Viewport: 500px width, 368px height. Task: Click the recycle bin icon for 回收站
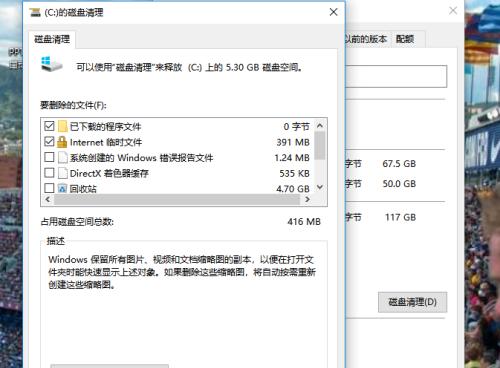[62, 188]
